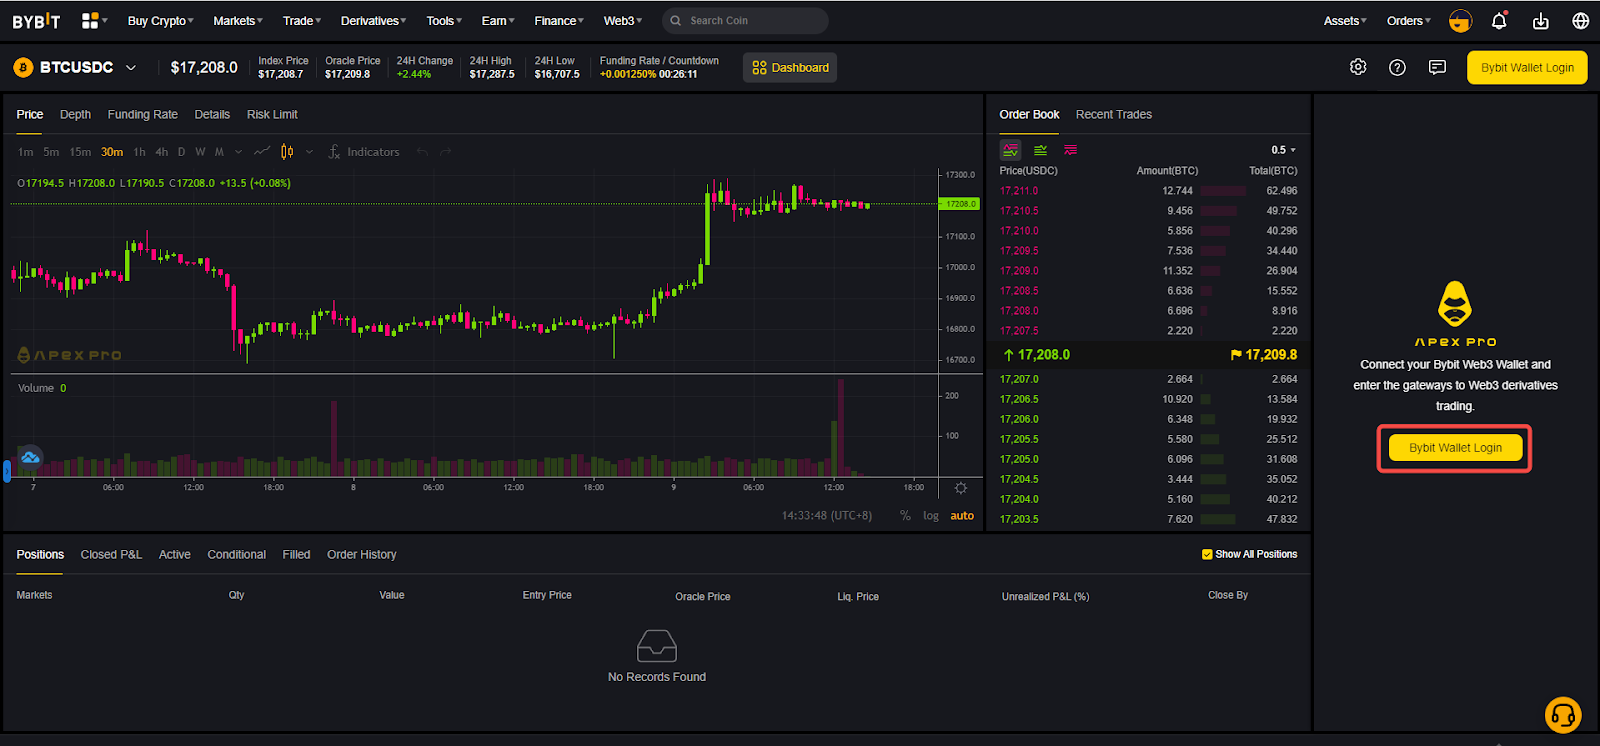The width and height of the screenshot is (1600, 746).
Task: Click the oracle price flag icon 17,209.8
Action: pos(1236,355)
